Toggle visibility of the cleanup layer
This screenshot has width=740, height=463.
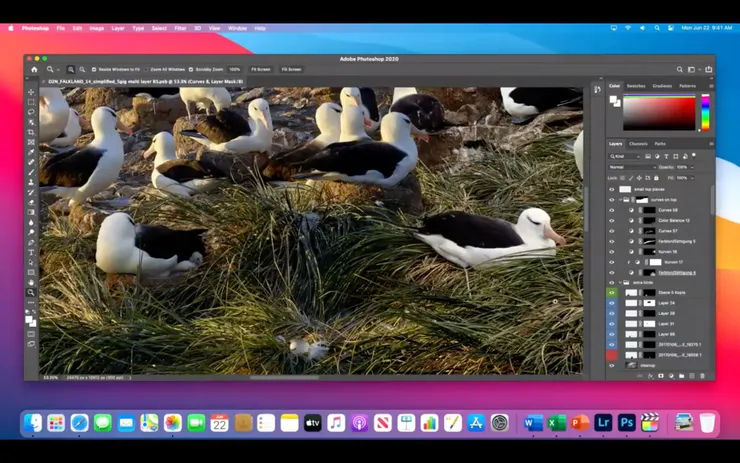click(612, 365)
